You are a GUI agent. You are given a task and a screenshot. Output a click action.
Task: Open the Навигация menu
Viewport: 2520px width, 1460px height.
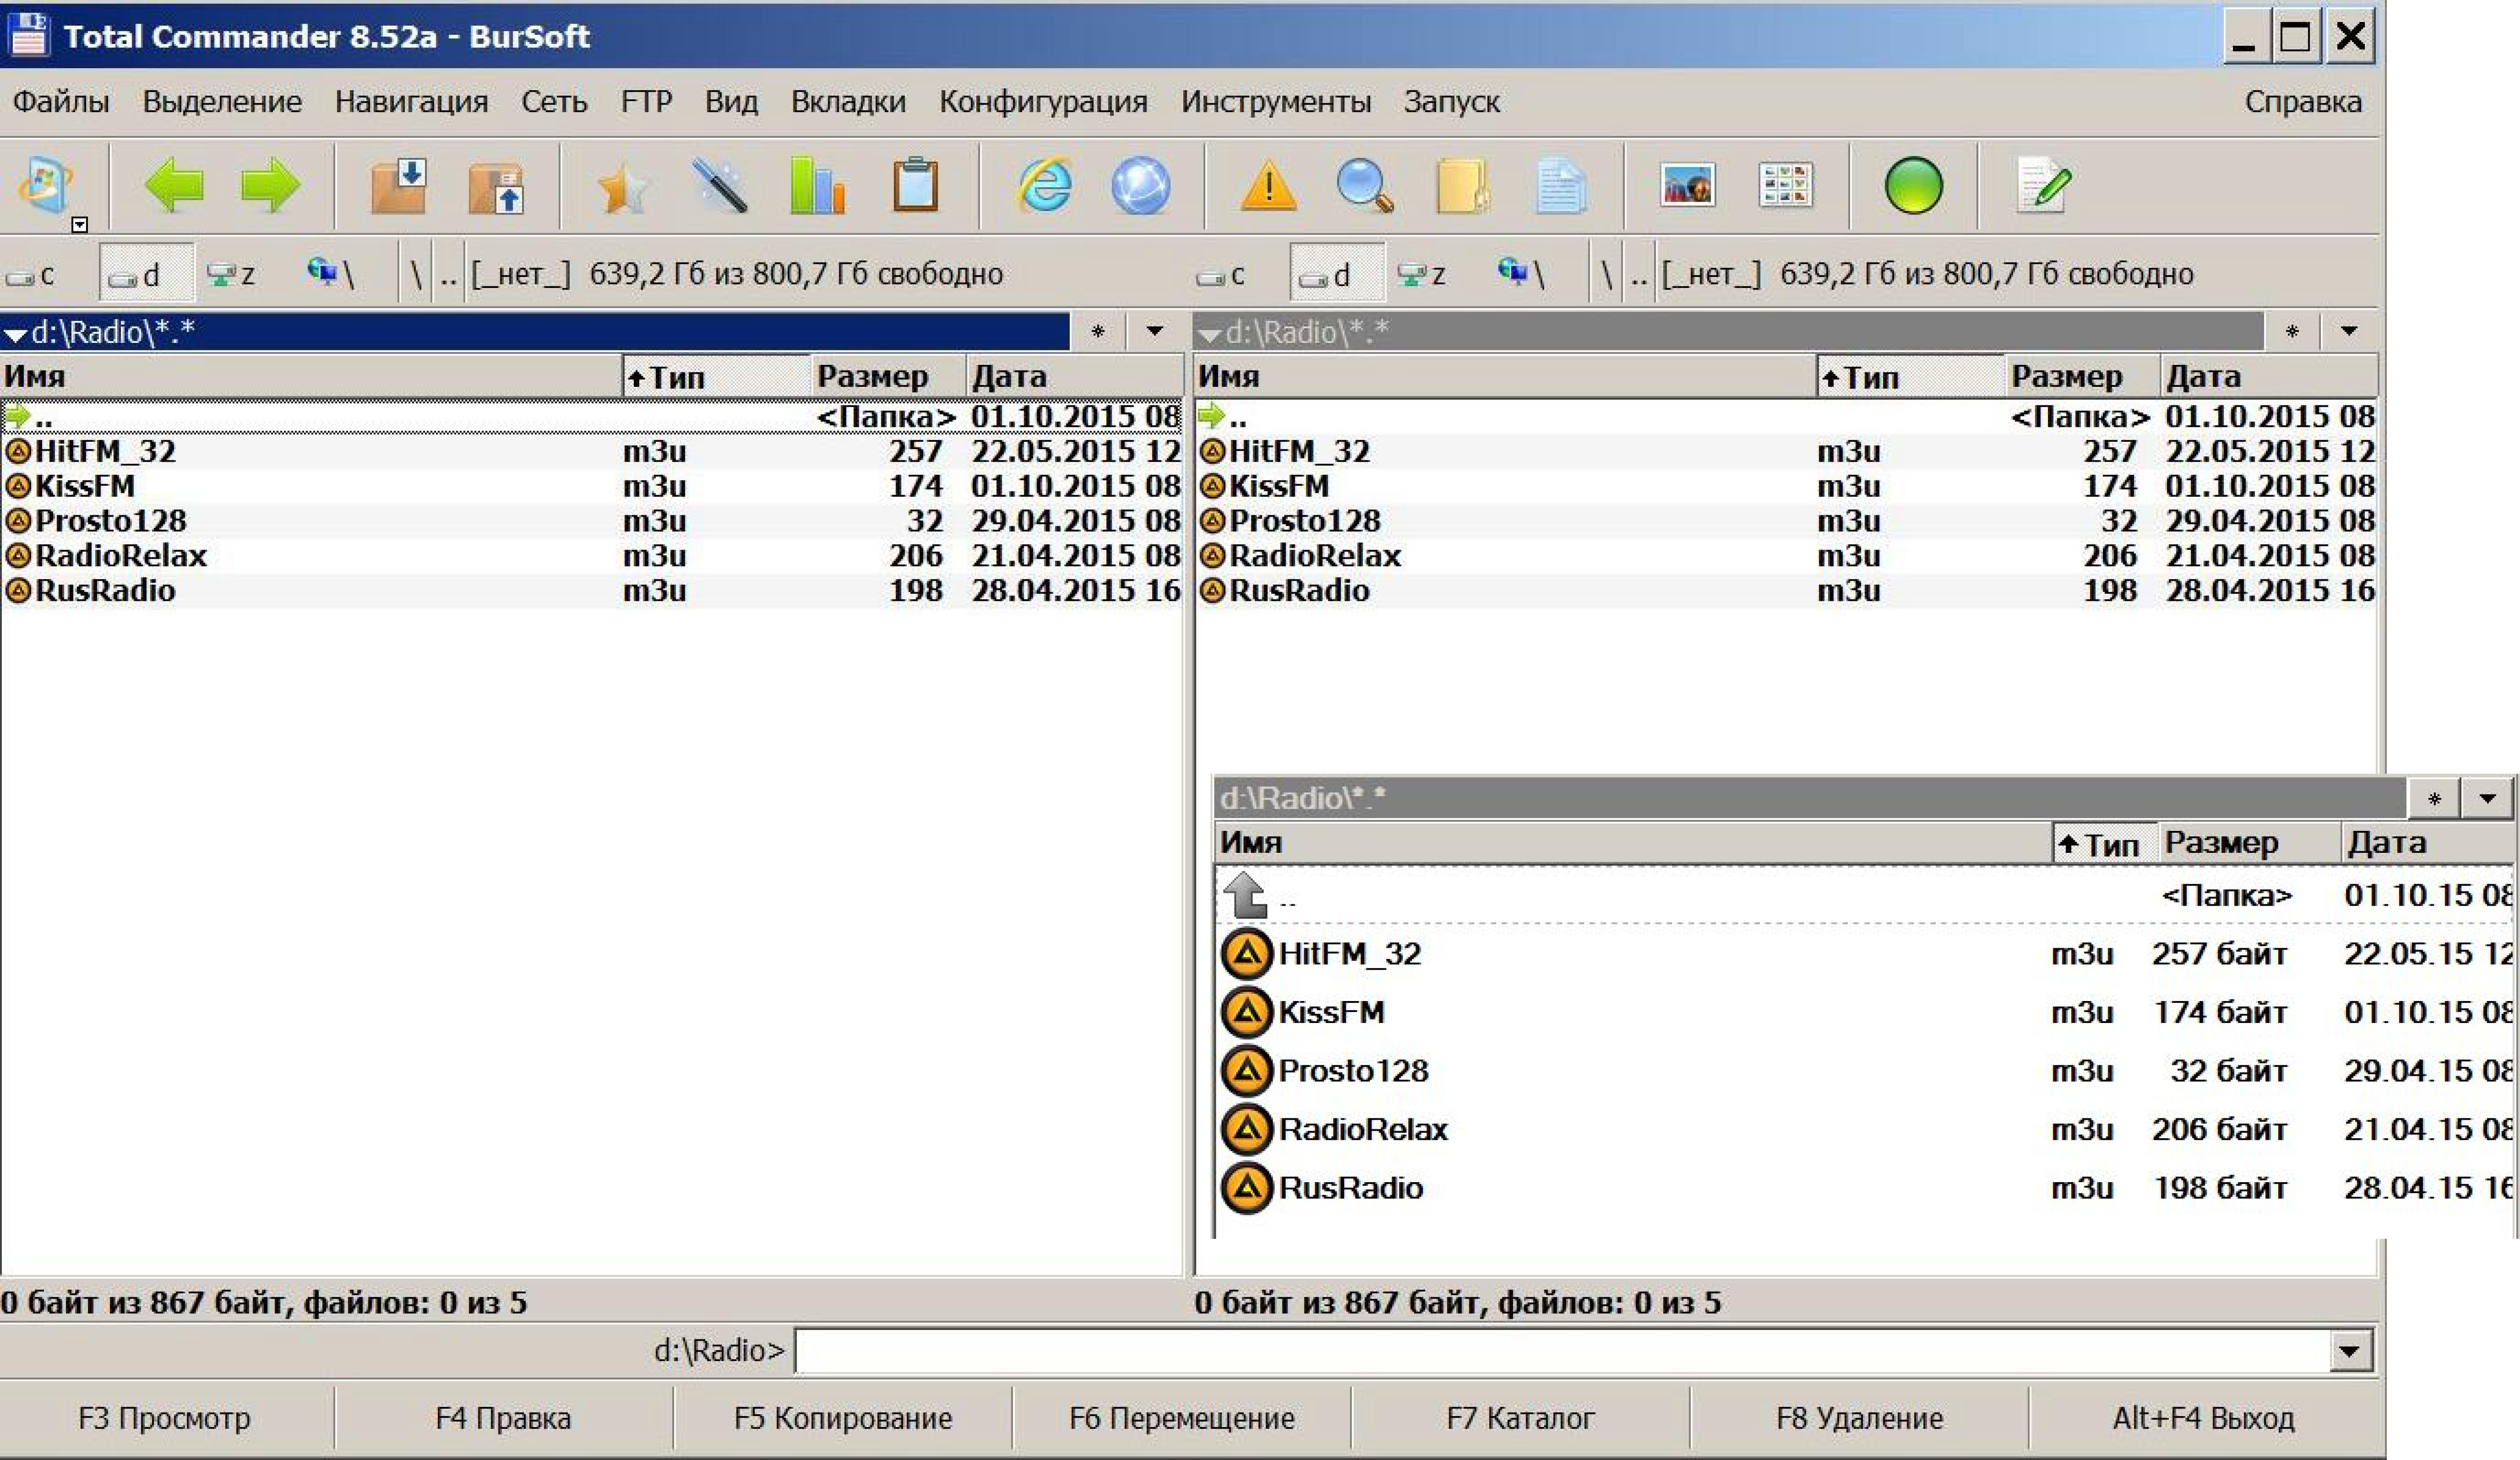coord(411,102)
